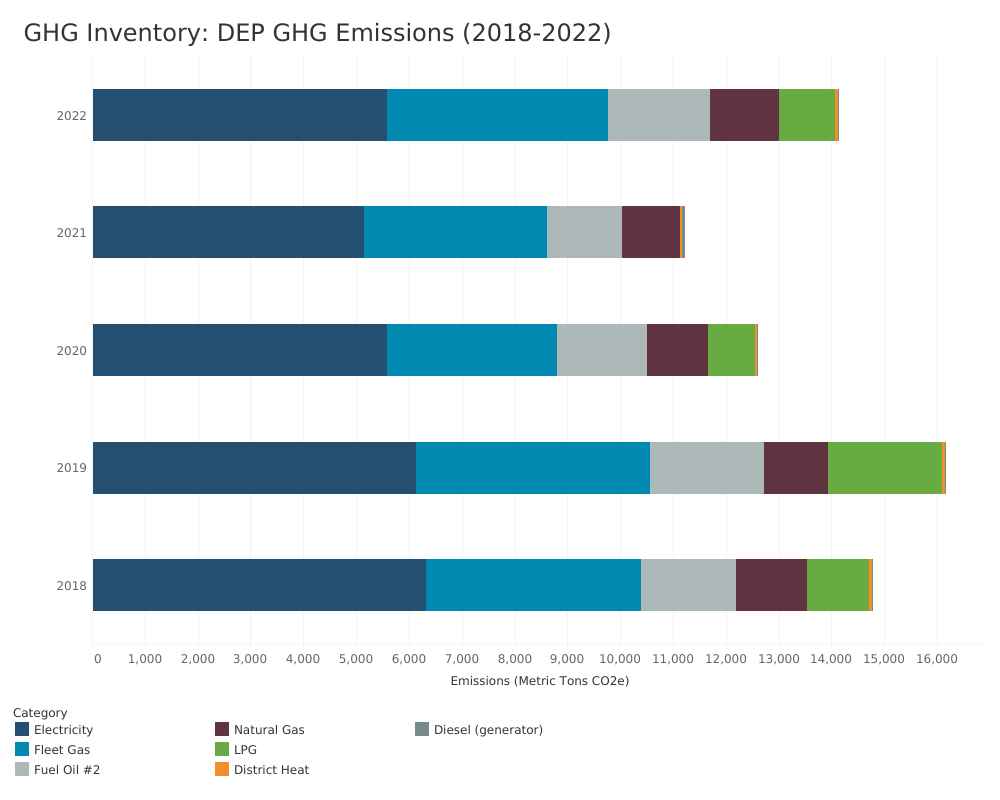This screenshot has width=1000, height=800.
Task: Click the Electricity legend color swatch
Action: tap(22, 729)
